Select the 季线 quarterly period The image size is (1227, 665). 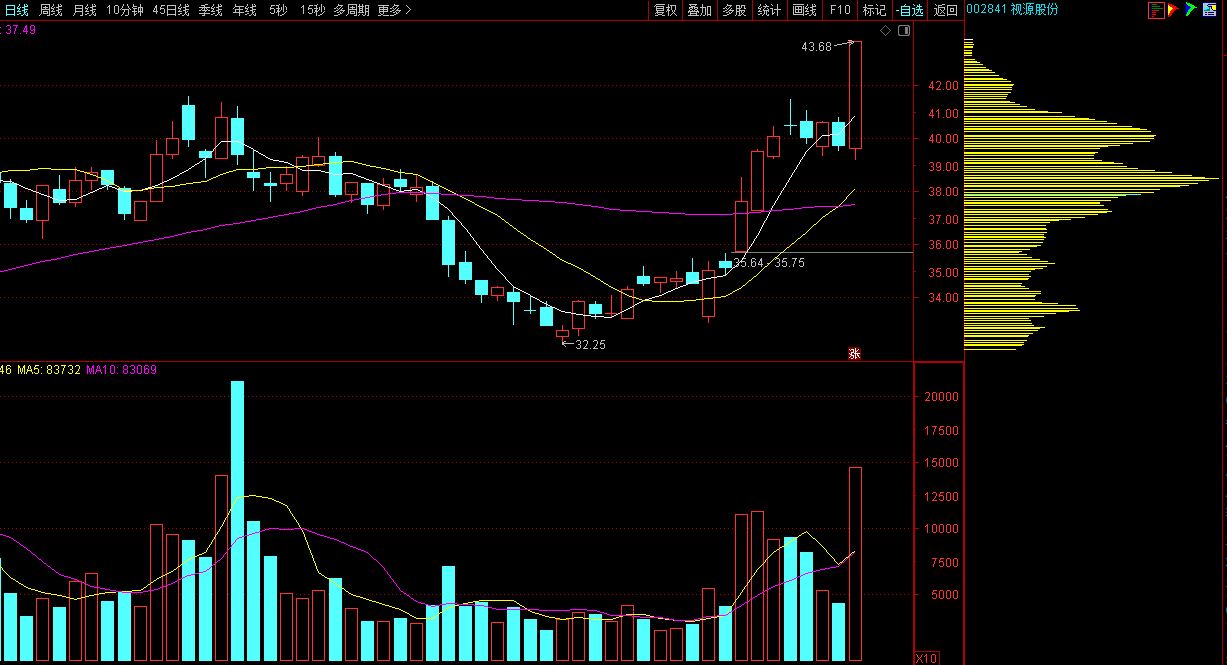[x=211, y=10]
